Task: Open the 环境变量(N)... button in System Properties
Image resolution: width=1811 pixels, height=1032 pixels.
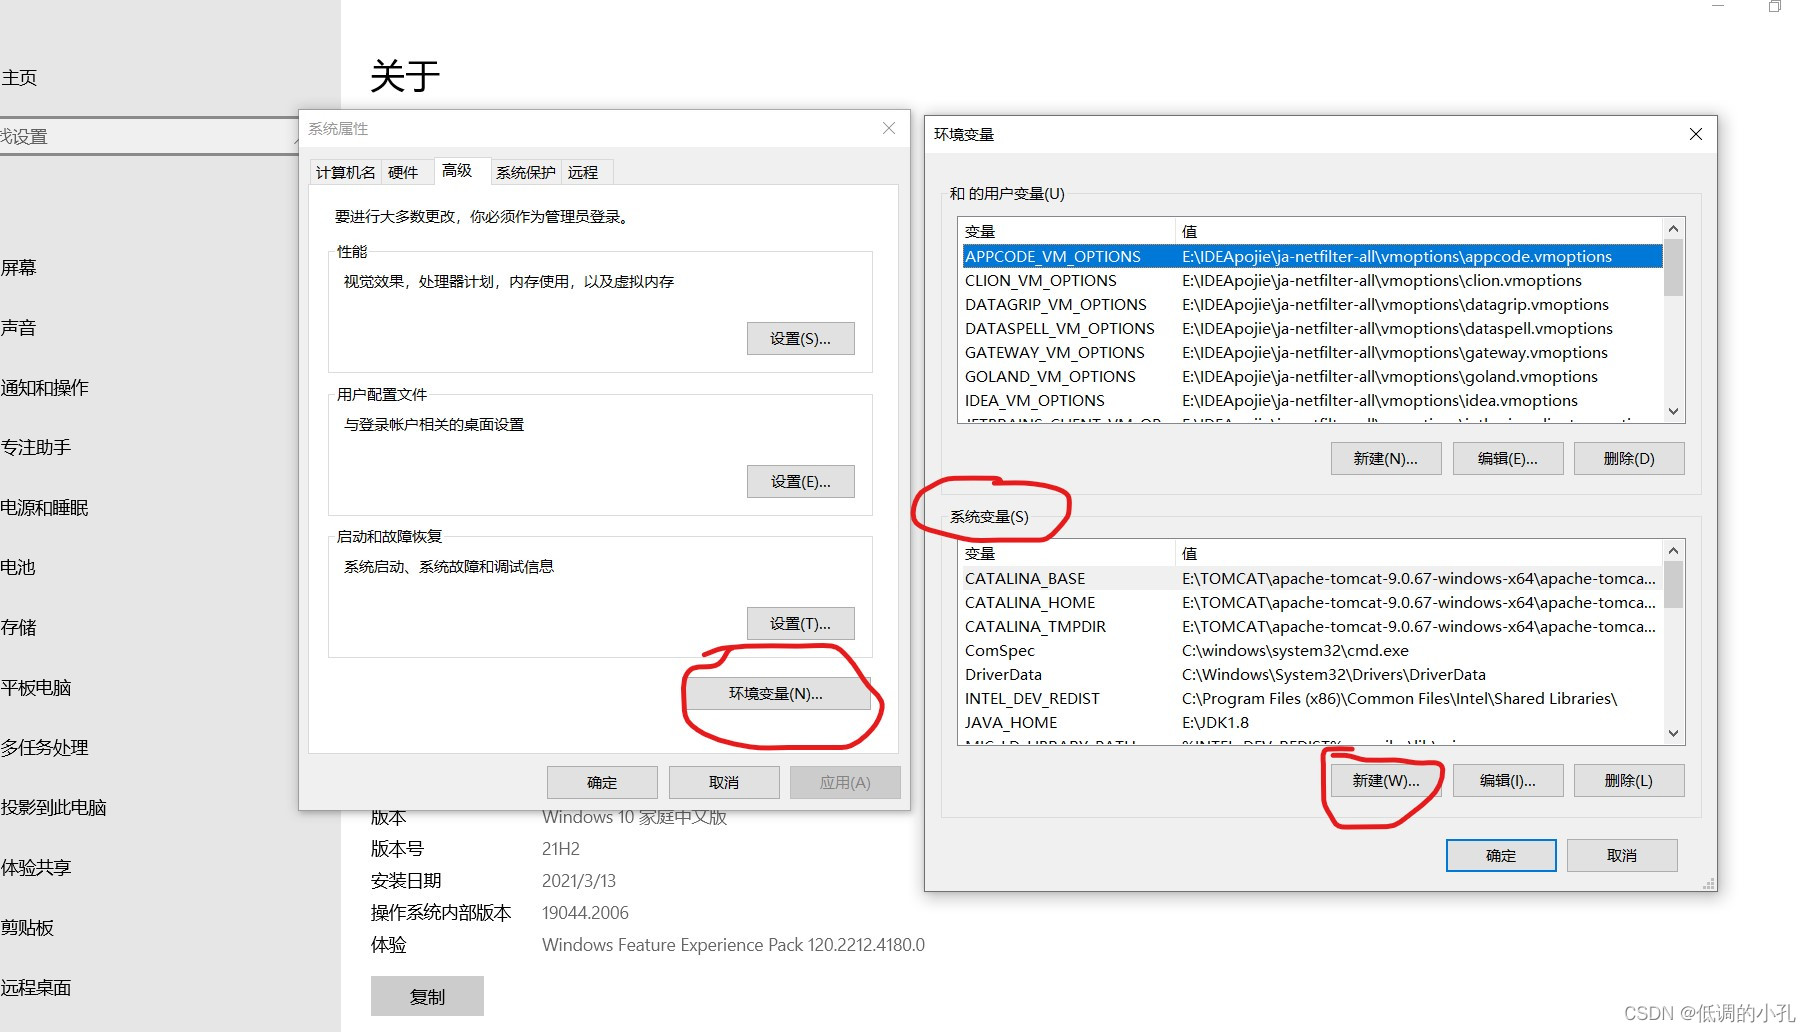Action: (776, 693)
